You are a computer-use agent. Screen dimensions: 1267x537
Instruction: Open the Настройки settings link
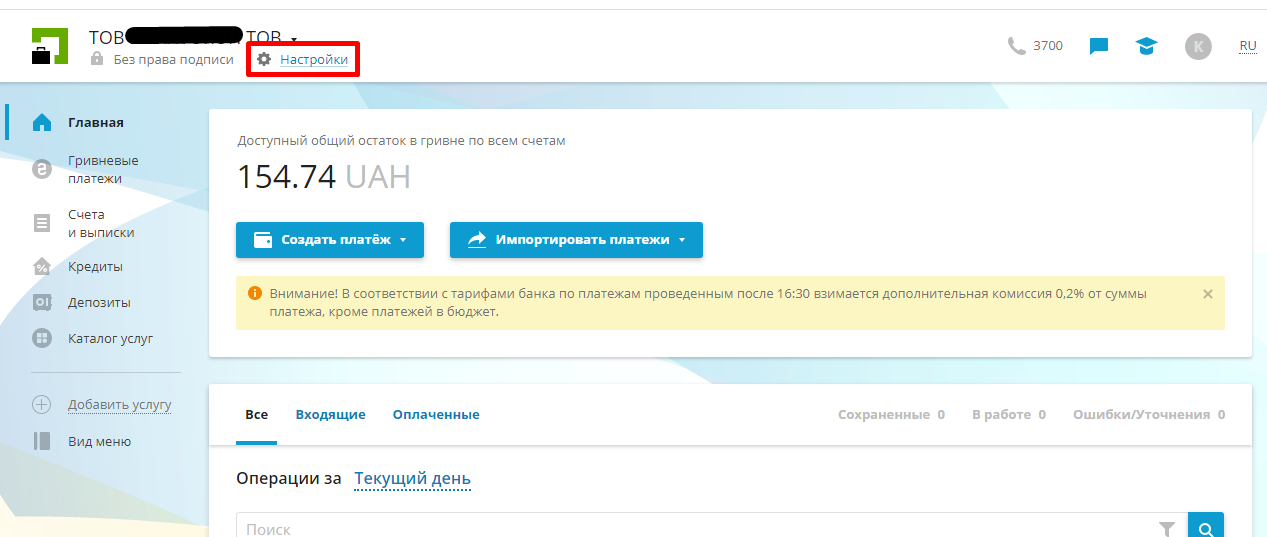(314, 60)
